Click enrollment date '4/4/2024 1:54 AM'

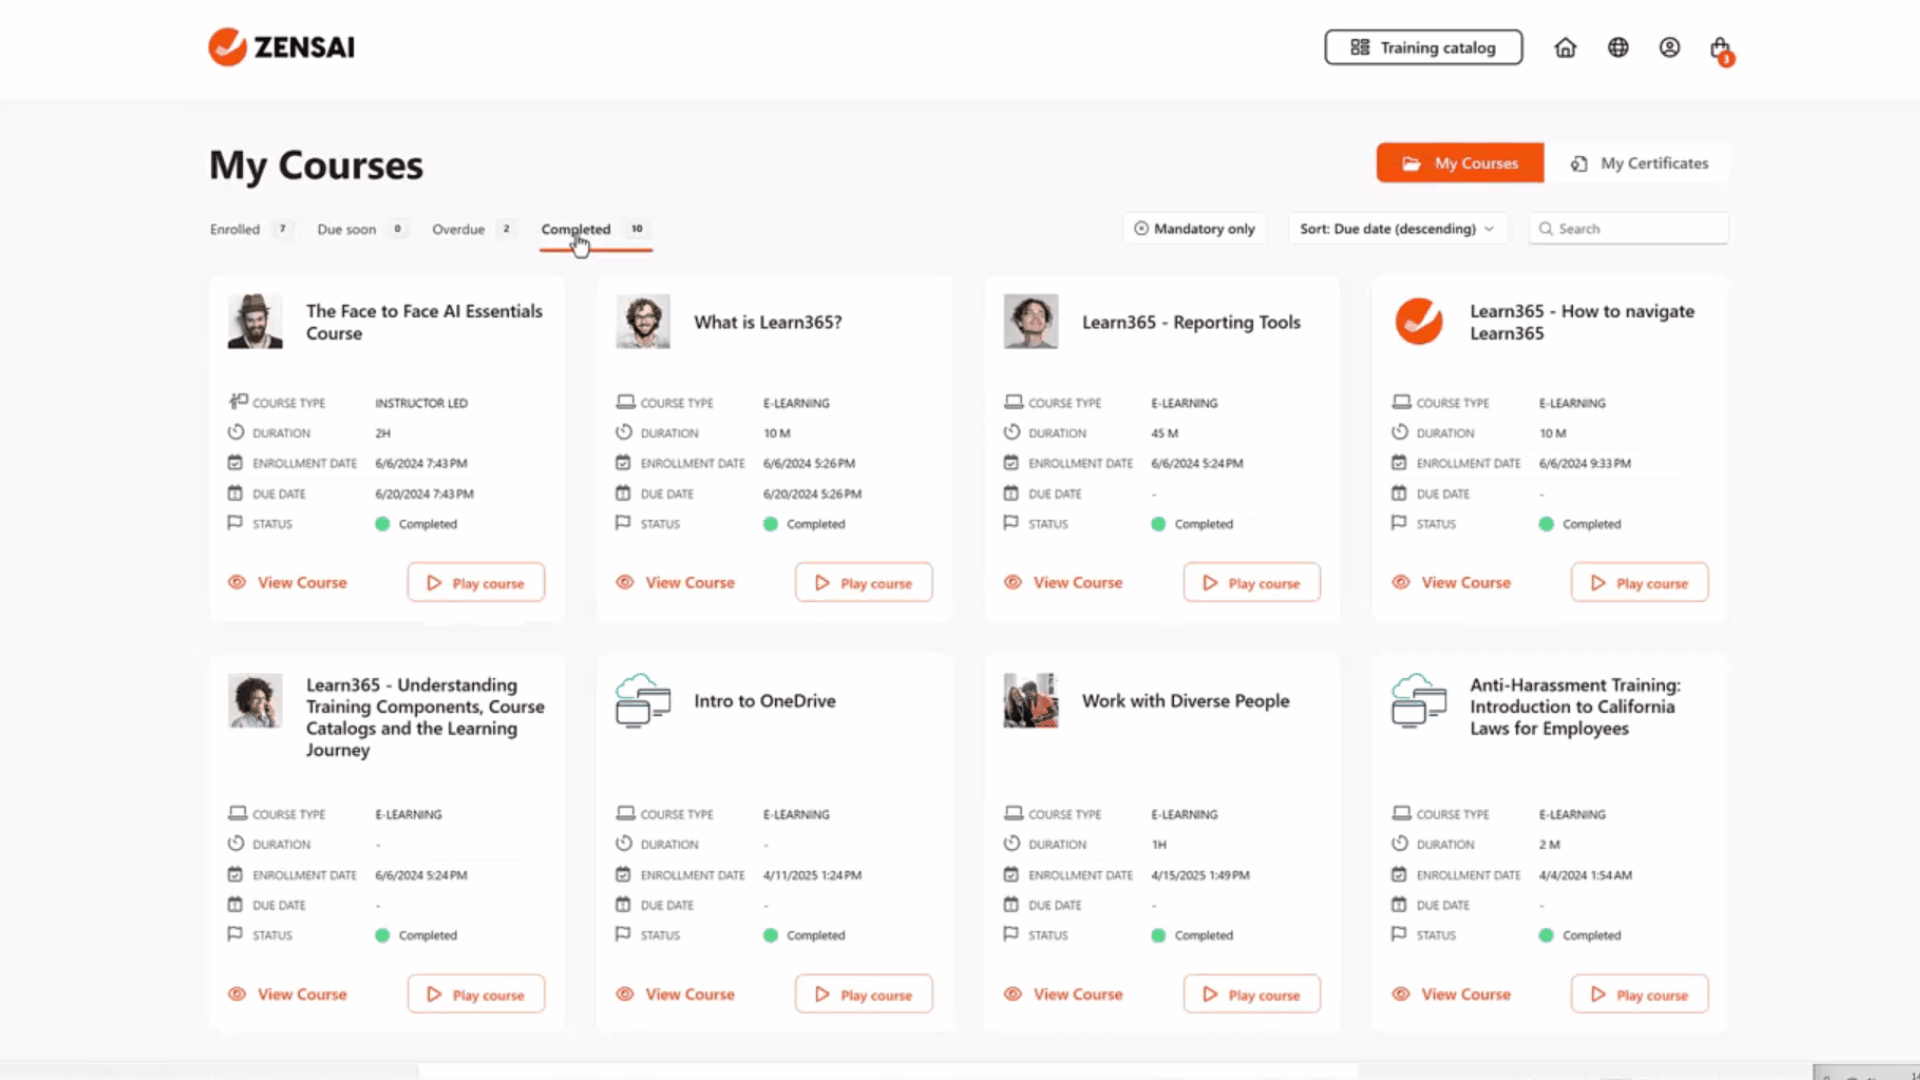(1585, 875)
